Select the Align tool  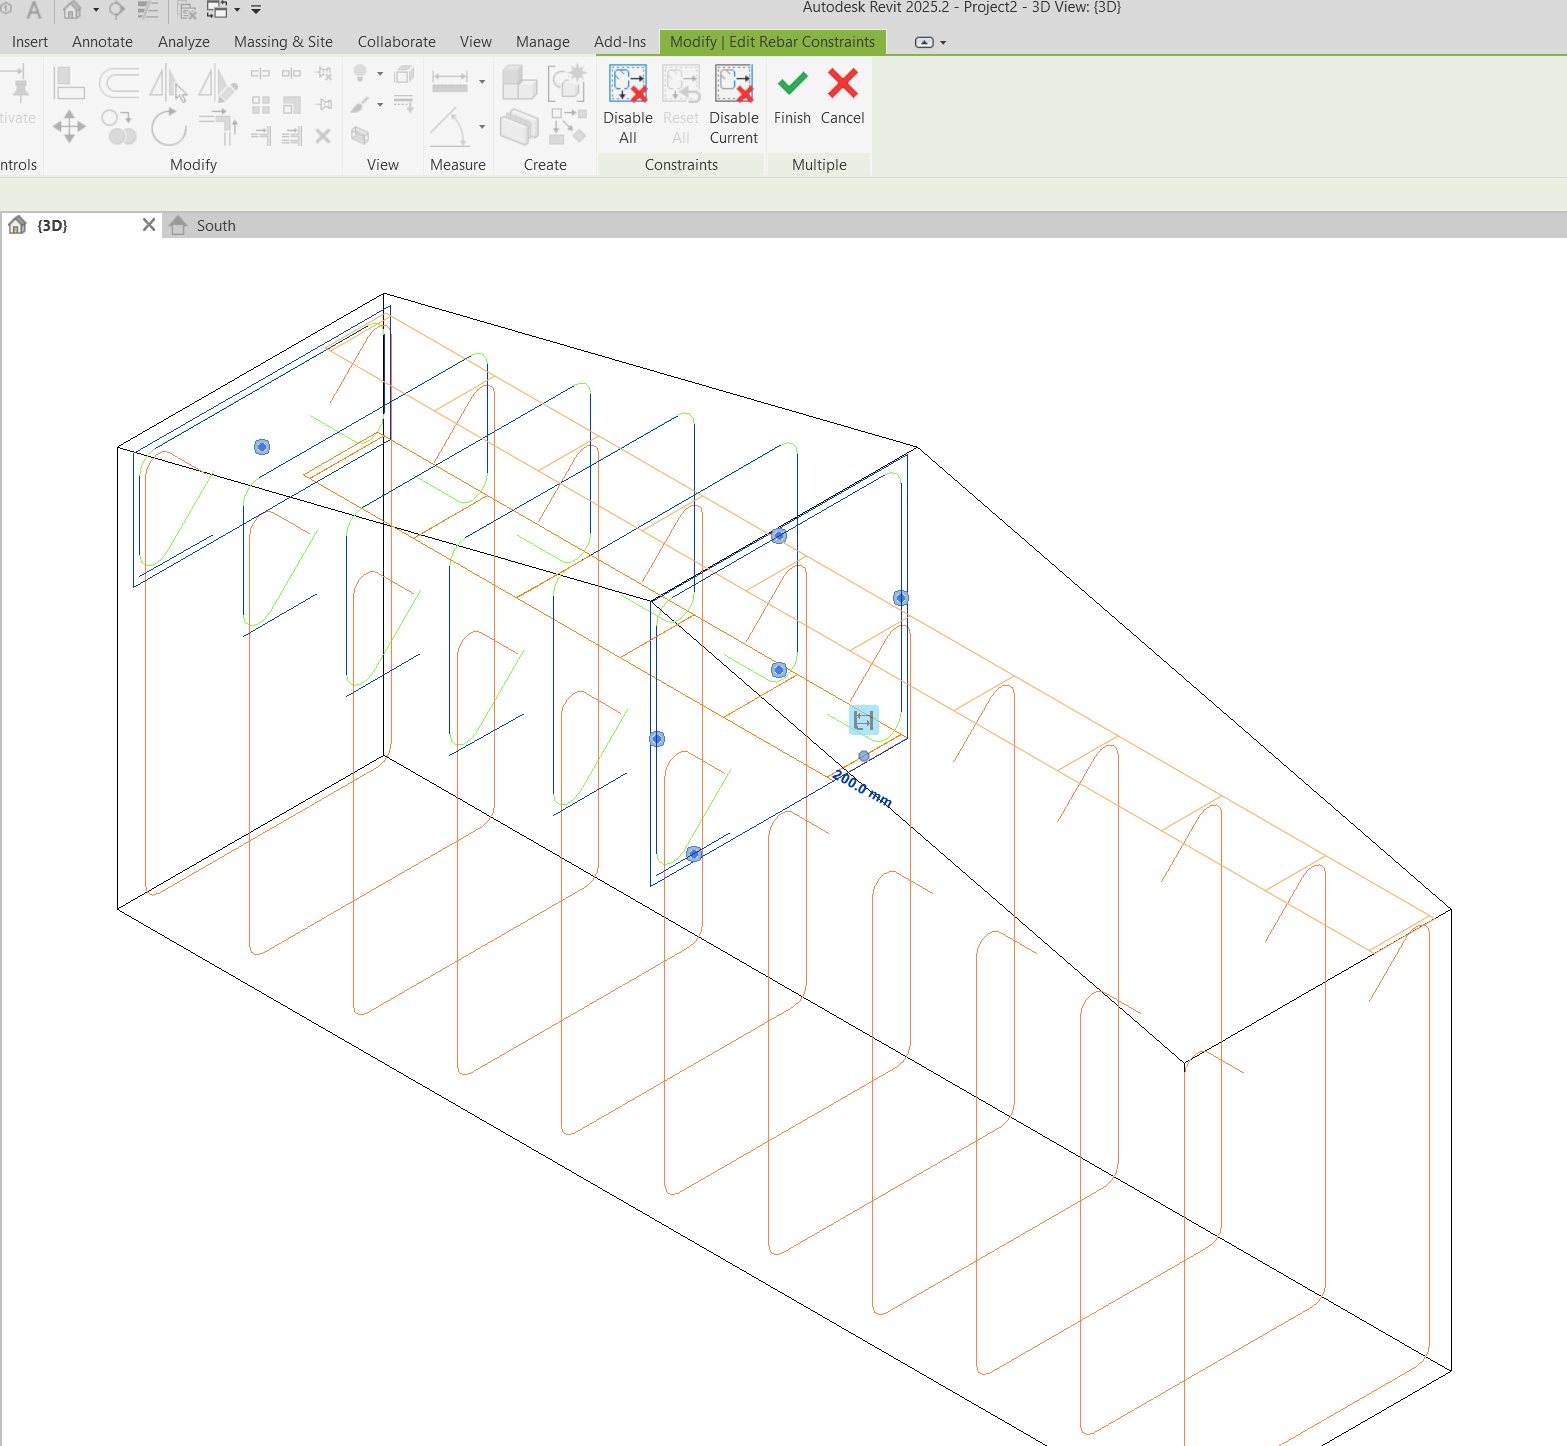(x=68, y=82)
